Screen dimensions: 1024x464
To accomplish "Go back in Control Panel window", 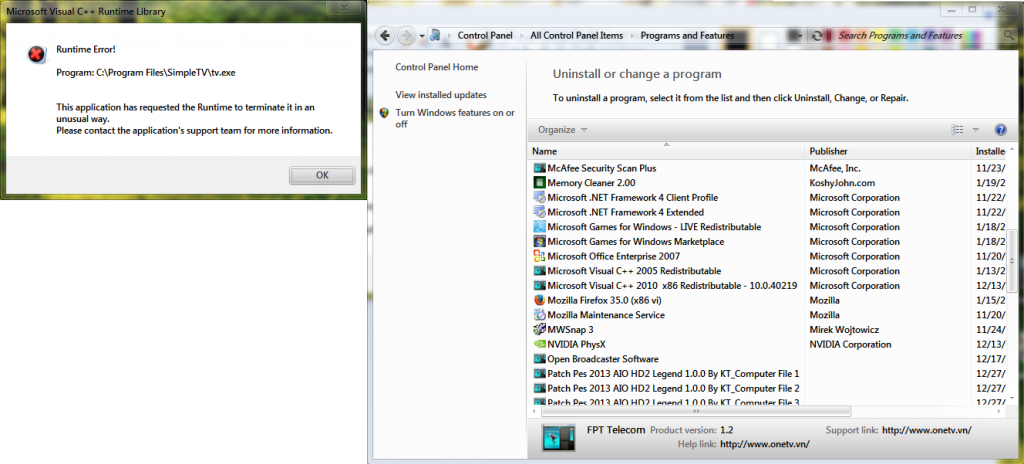I will coord(385,35).
